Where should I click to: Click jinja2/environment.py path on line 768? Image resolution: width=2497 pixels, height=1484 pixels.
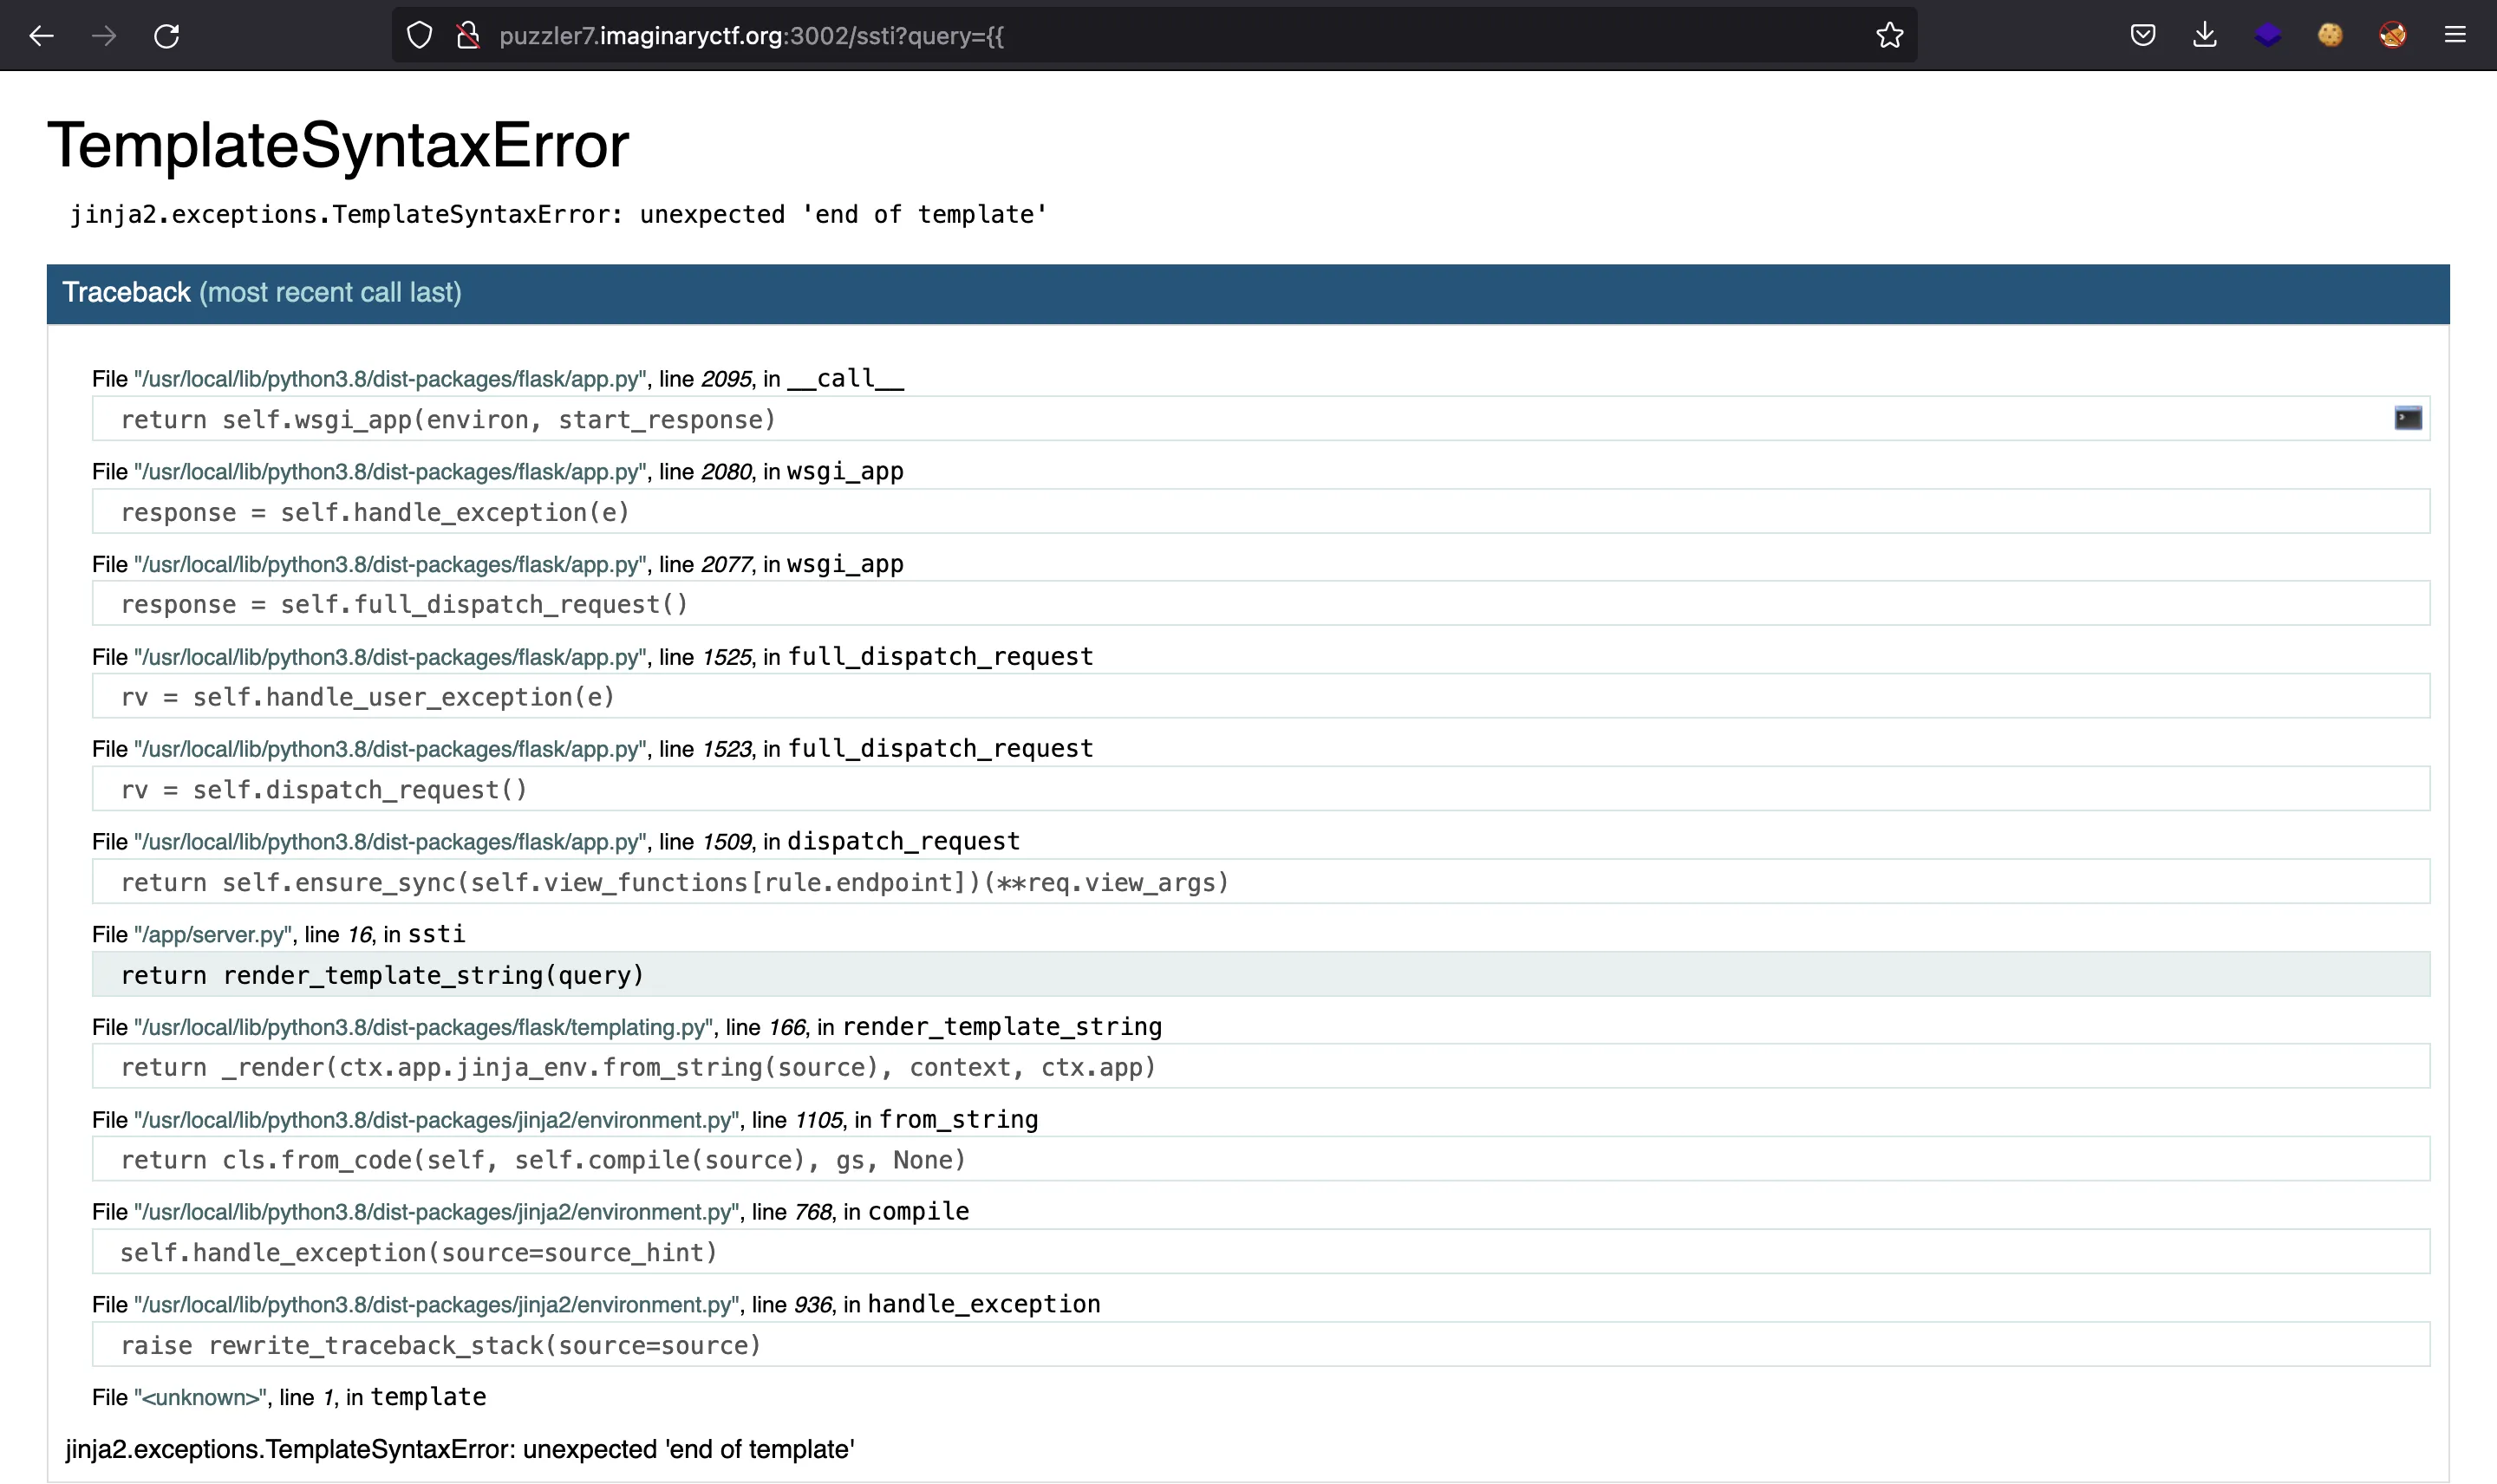click(437, 1212)
